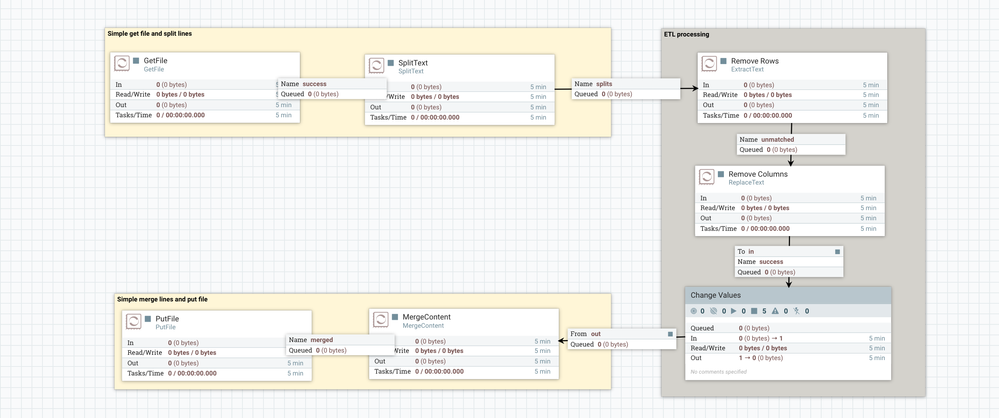Click Queued row under 'merged' connection

click(340, 350)
